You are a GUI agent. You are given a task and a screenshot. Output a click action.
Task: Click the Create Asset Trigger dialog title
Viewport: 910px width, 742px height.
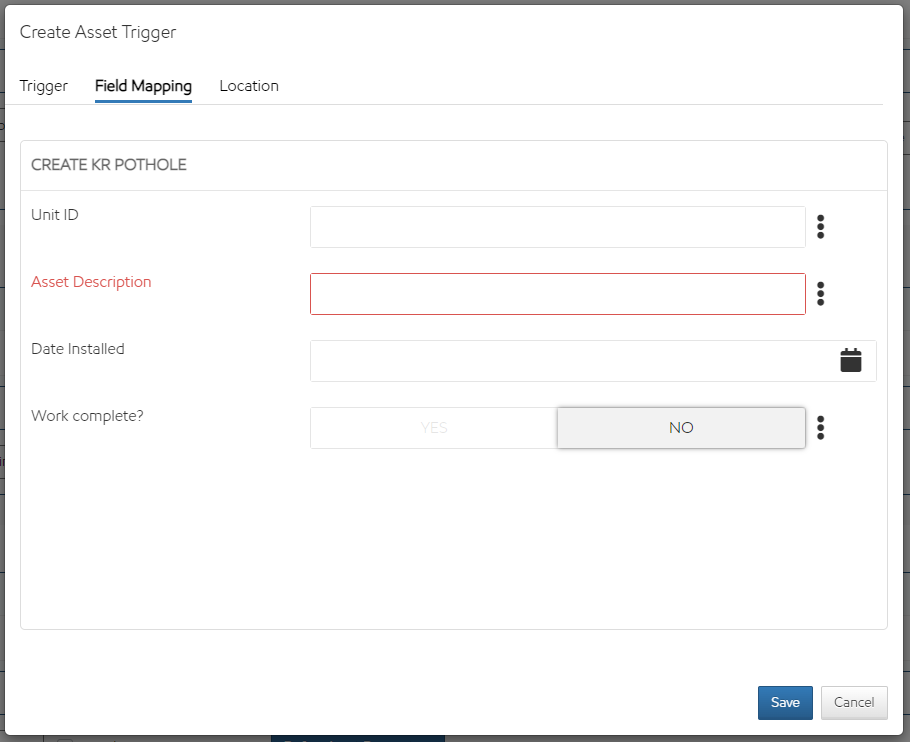coord(98,32)
